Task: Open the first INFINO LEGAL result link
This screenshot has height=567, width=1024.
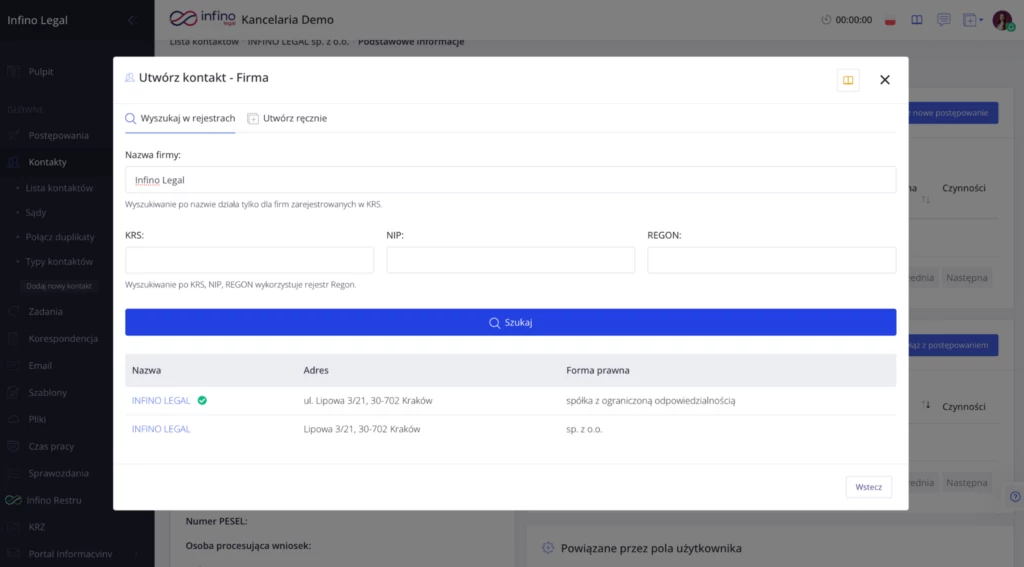Action: click(161, 401)
